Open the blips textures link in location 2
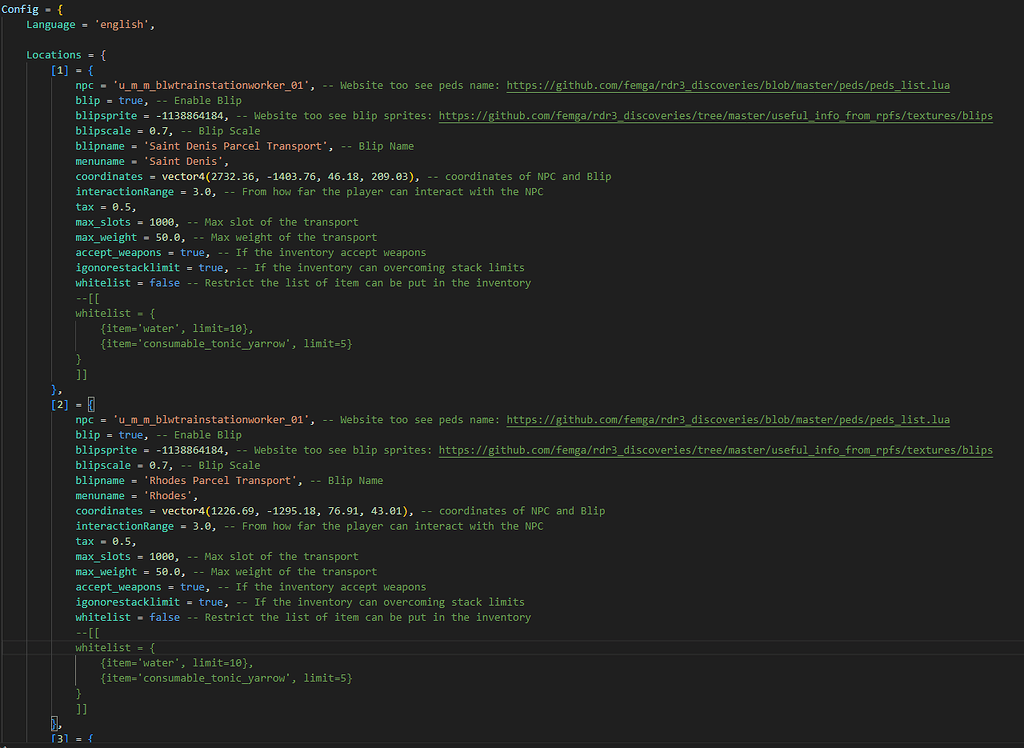Viewport: 1024px width, 748px height. (x=715, y=450)
